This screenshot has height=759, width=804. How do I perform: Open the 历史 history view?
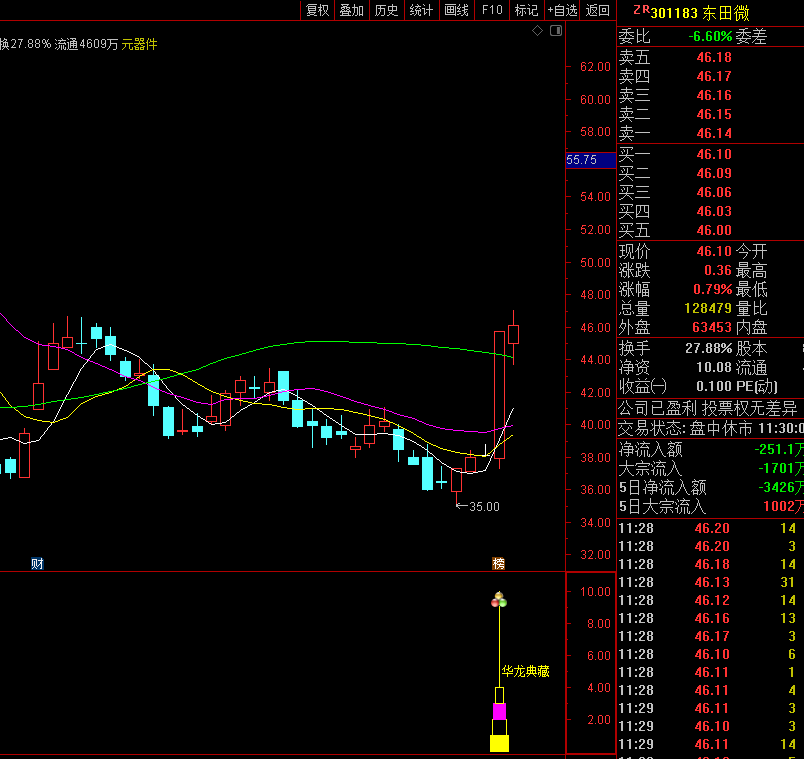point(387,10)
